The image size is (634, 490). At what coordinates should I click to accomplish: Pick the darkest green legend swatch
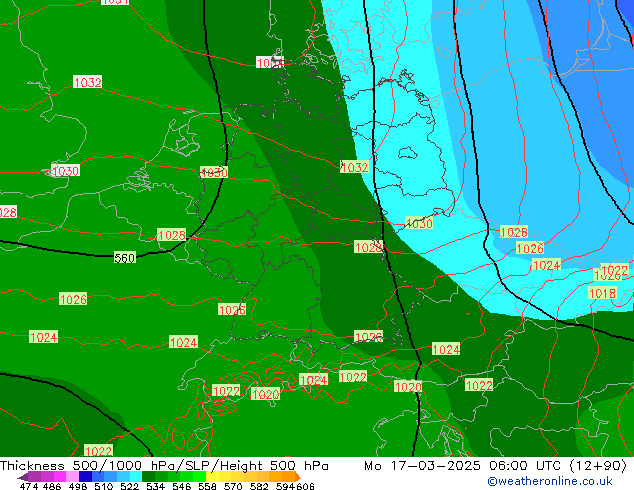pos(148,477)
